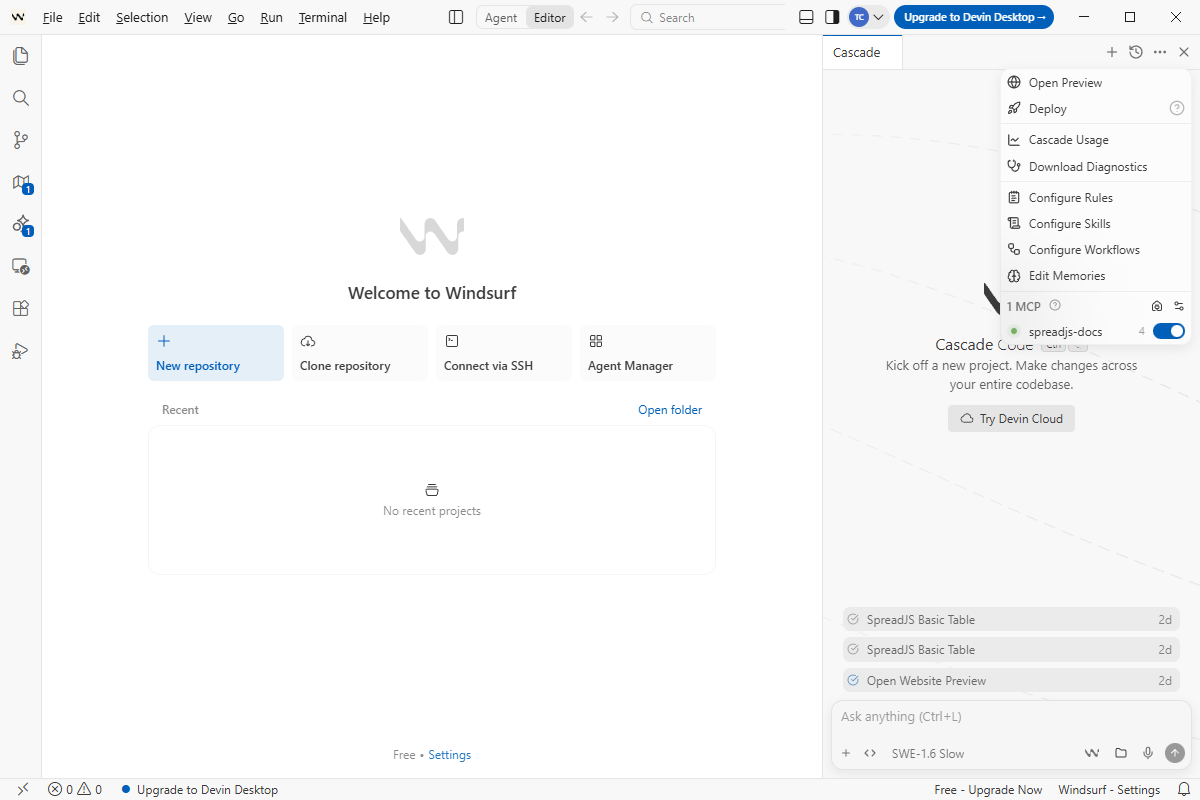The image size is (1200, 800).
Task: Open the Terminal menu
Action: [323, 18]
